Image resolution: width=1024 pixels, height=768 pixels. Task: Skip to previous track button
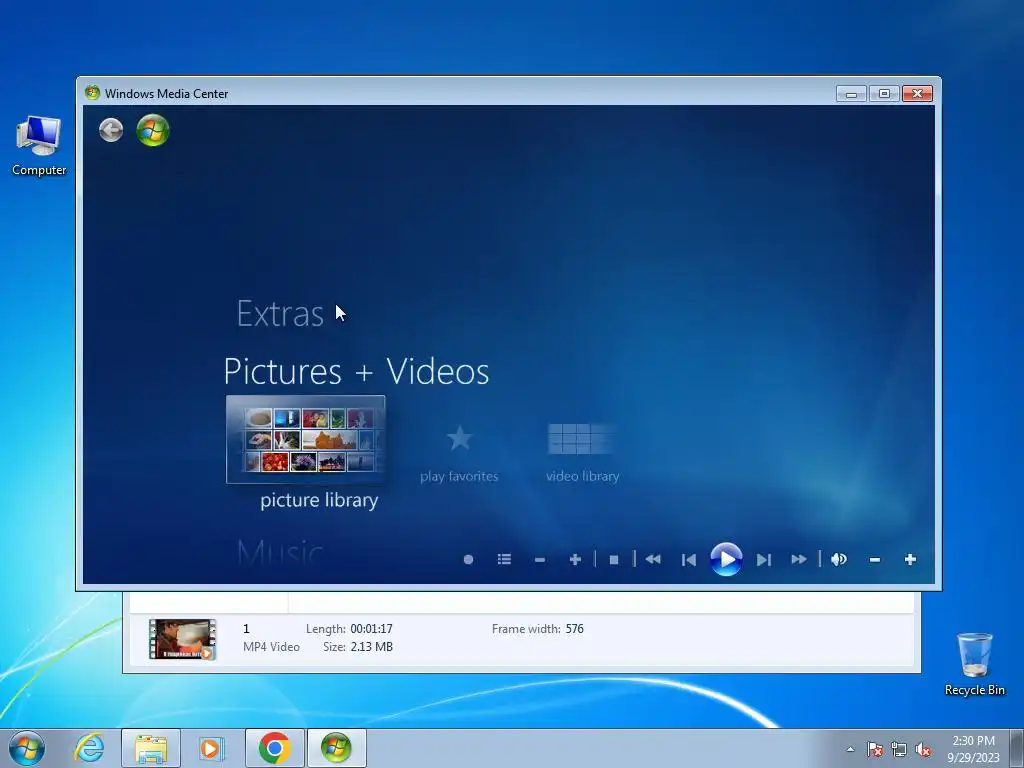click(688, 560)
